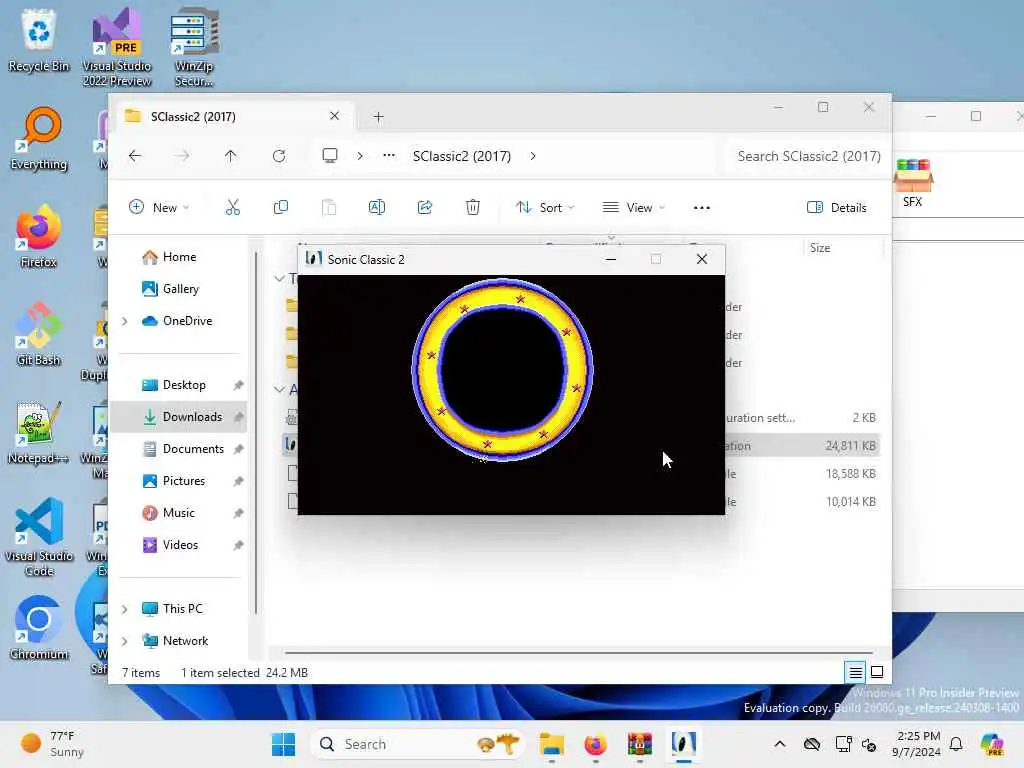Image resolution: width=1024 pixels, height=768 pixels.
Task: Add a new Explorer tab
Action: [x=379, y=117]
